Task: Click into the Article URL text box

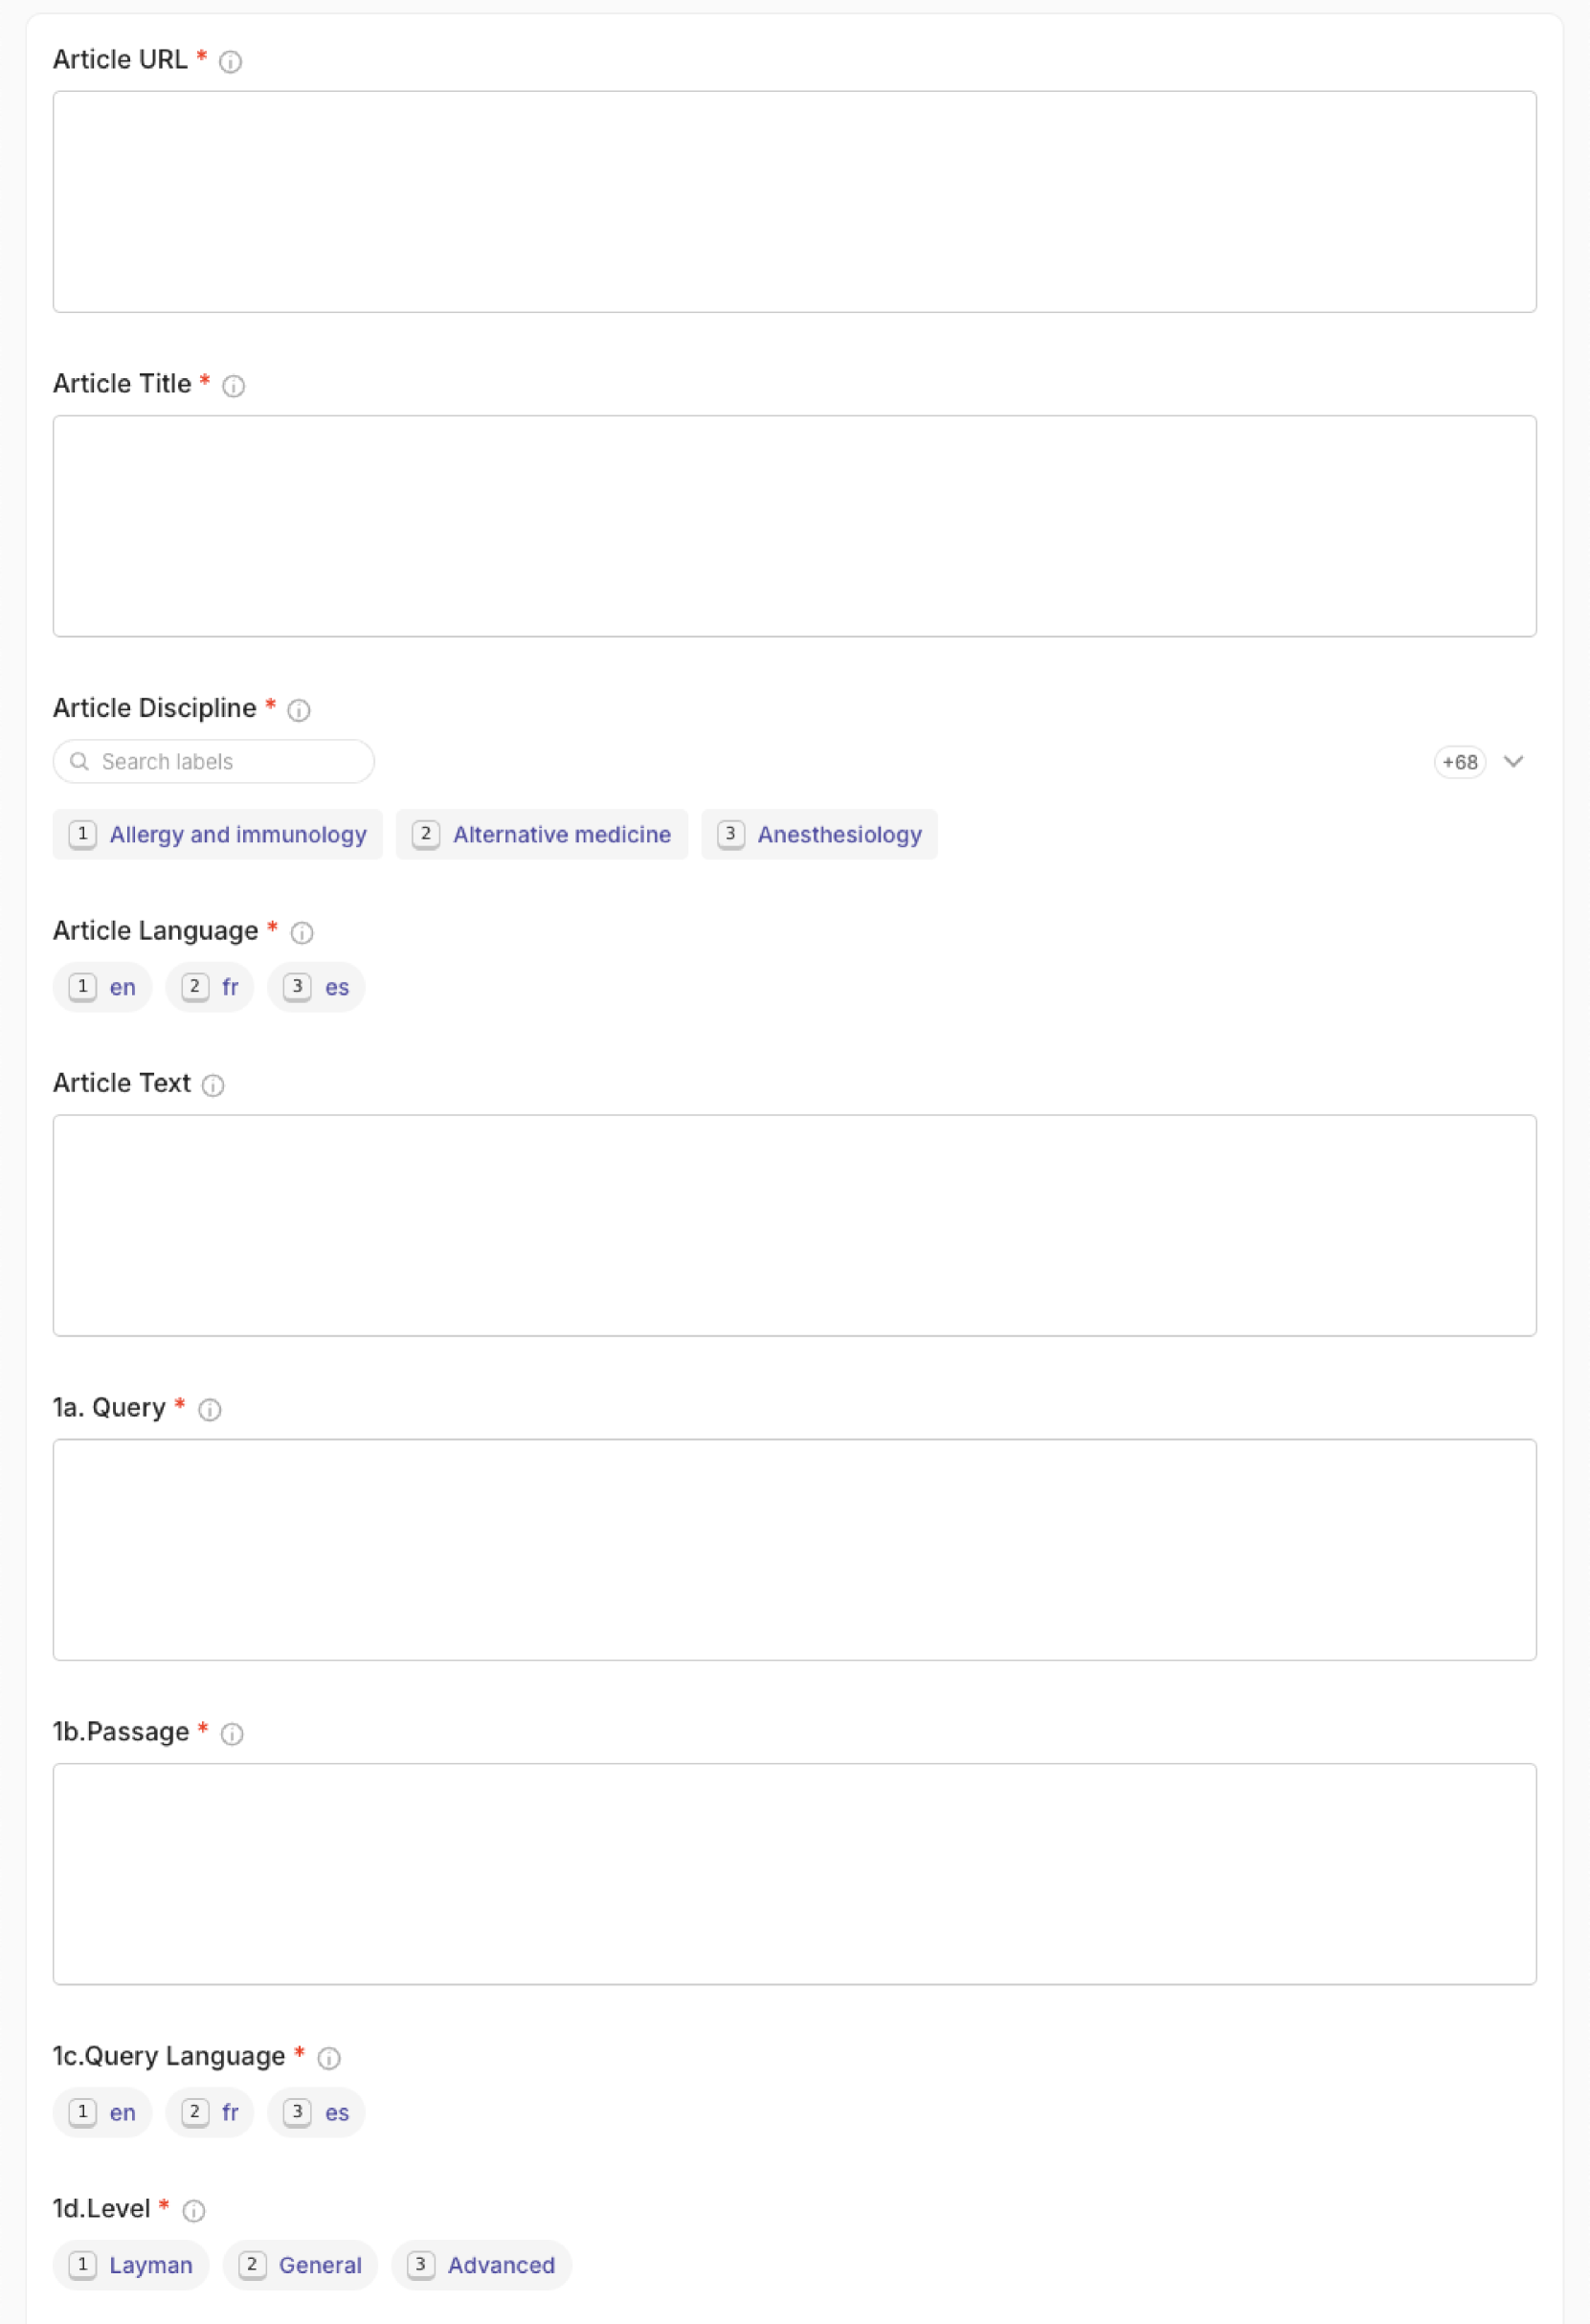Action: pyautogui.click(x=794, y=201)
